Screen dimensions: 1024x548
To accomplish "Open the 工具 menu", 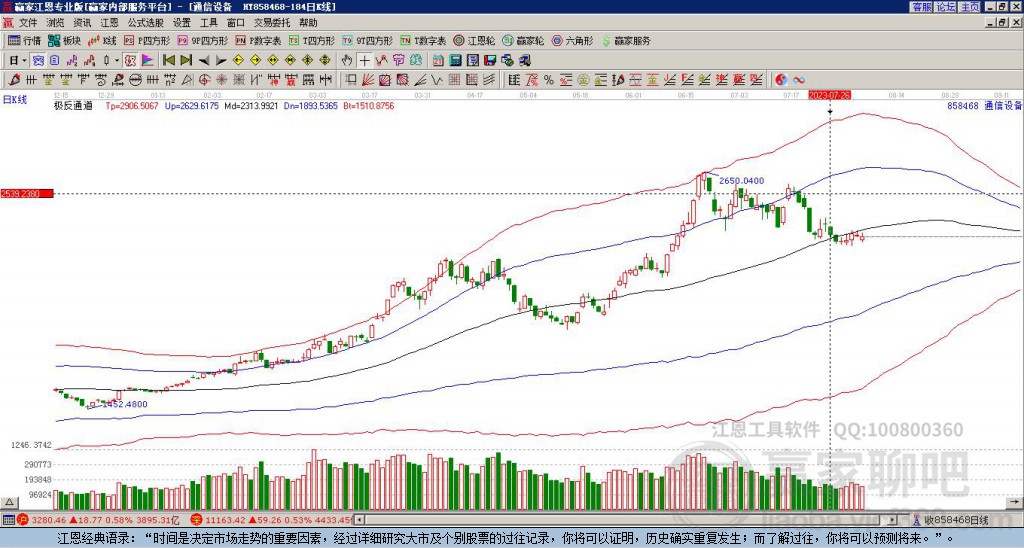I will pyautogui.click(x=208, y=23).
